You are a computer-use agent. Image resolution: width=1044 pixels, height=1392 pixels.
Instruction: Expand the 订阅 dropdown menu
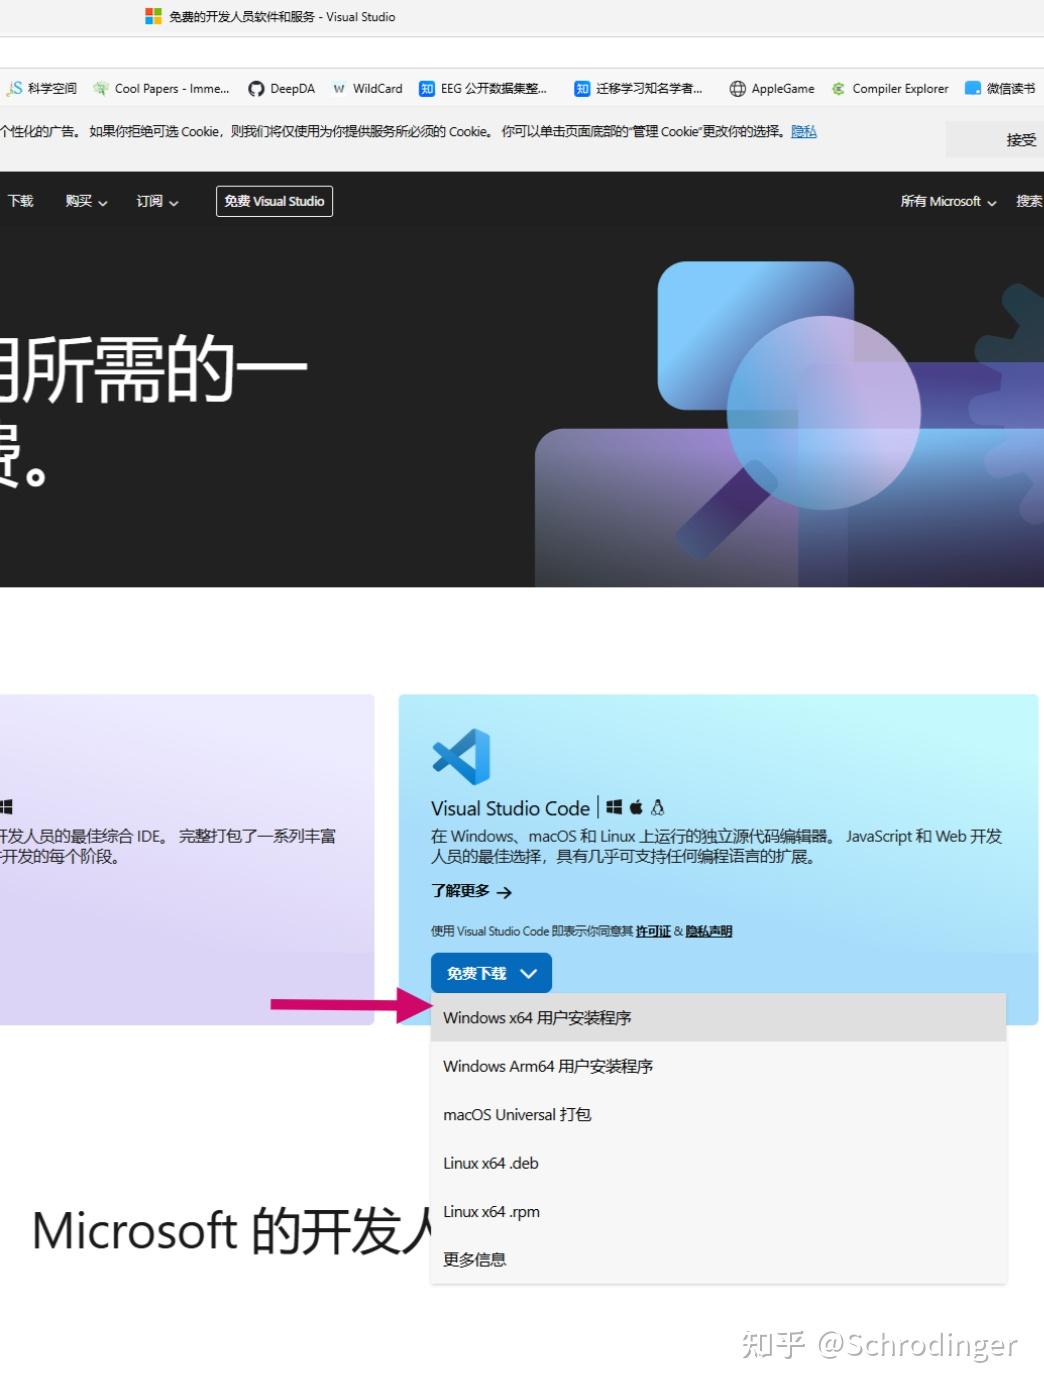pos(154,201)
